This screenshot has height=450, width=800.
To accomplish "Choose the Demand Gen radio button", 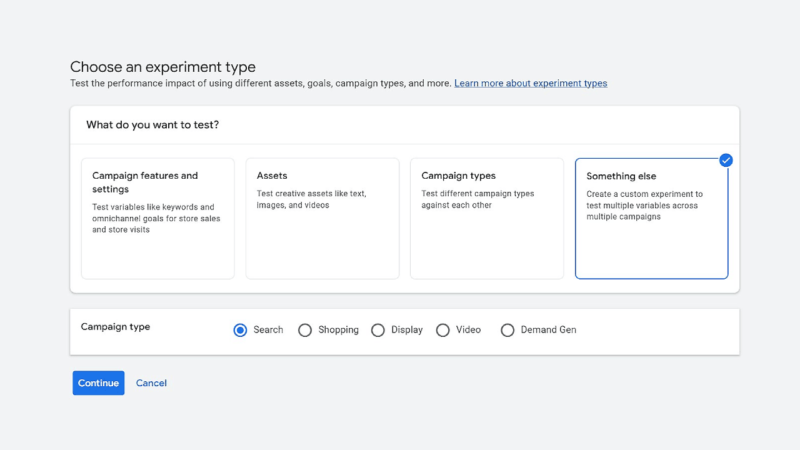I will click(x=507, y=330).
